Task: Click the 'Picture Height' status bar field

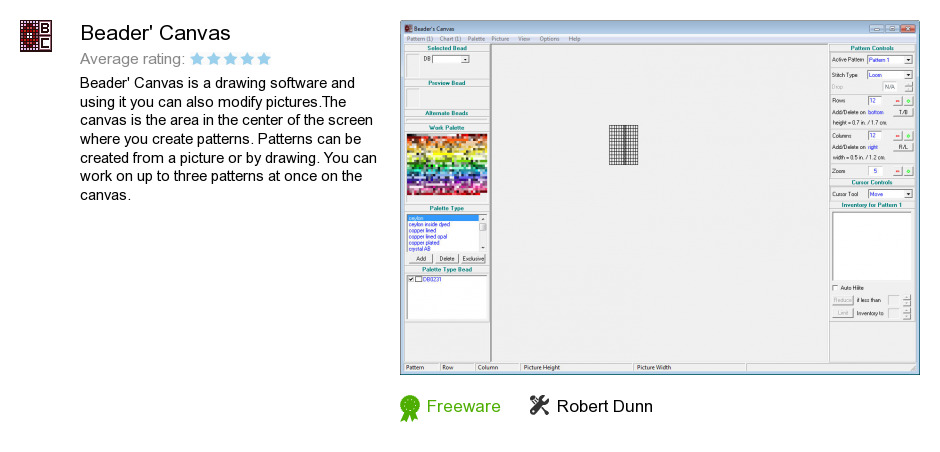Action: pyautogui.click(x=576, y=367)
